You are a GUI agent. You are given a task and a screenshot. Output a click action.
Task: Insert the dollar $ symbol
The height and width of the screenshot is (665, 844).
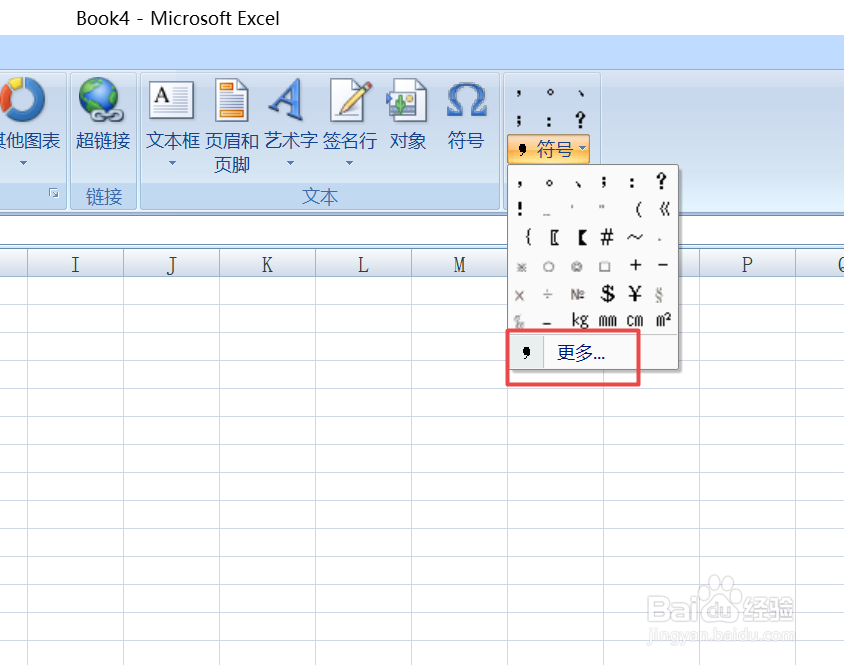(607, 293)
